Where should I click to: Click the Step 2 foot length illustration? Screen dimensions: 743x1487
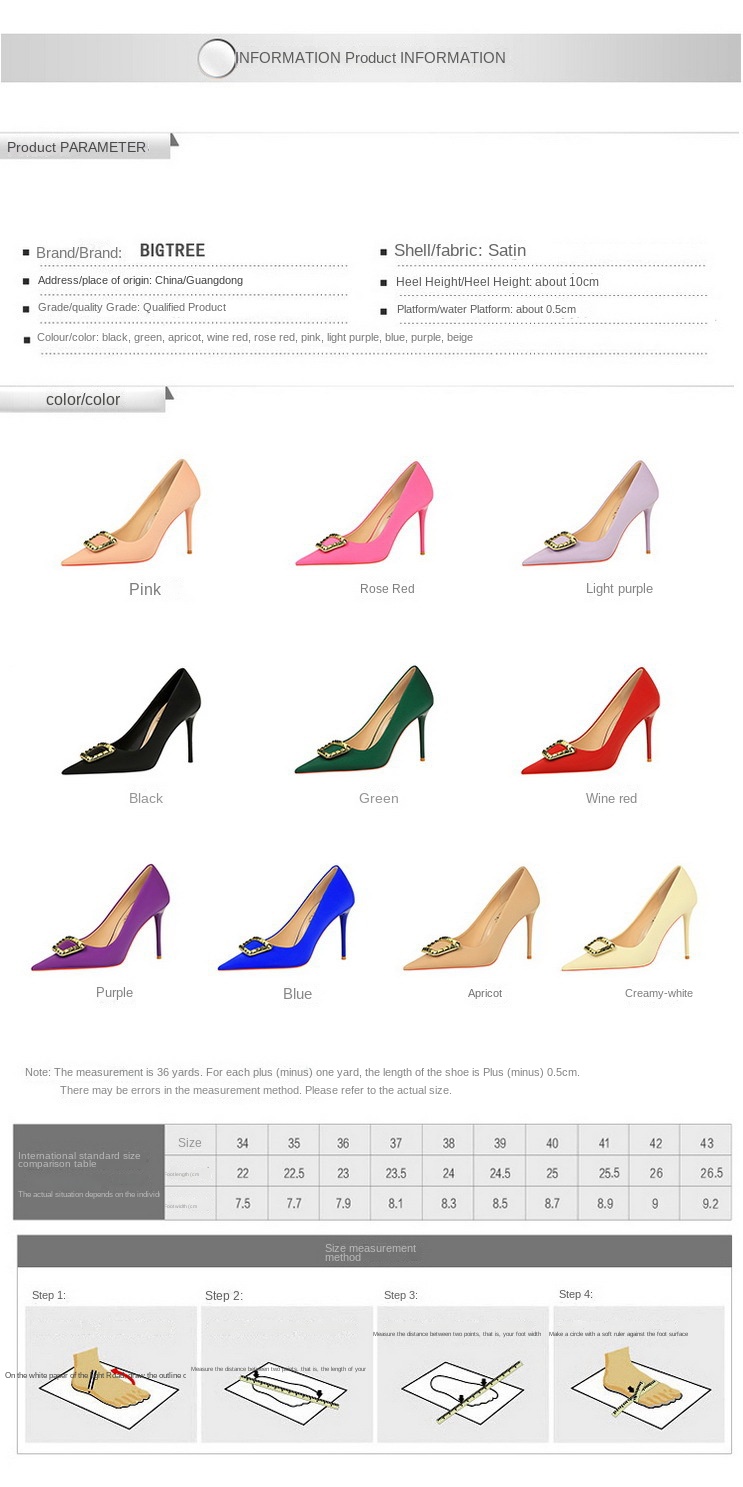(x=287, y=1373)
